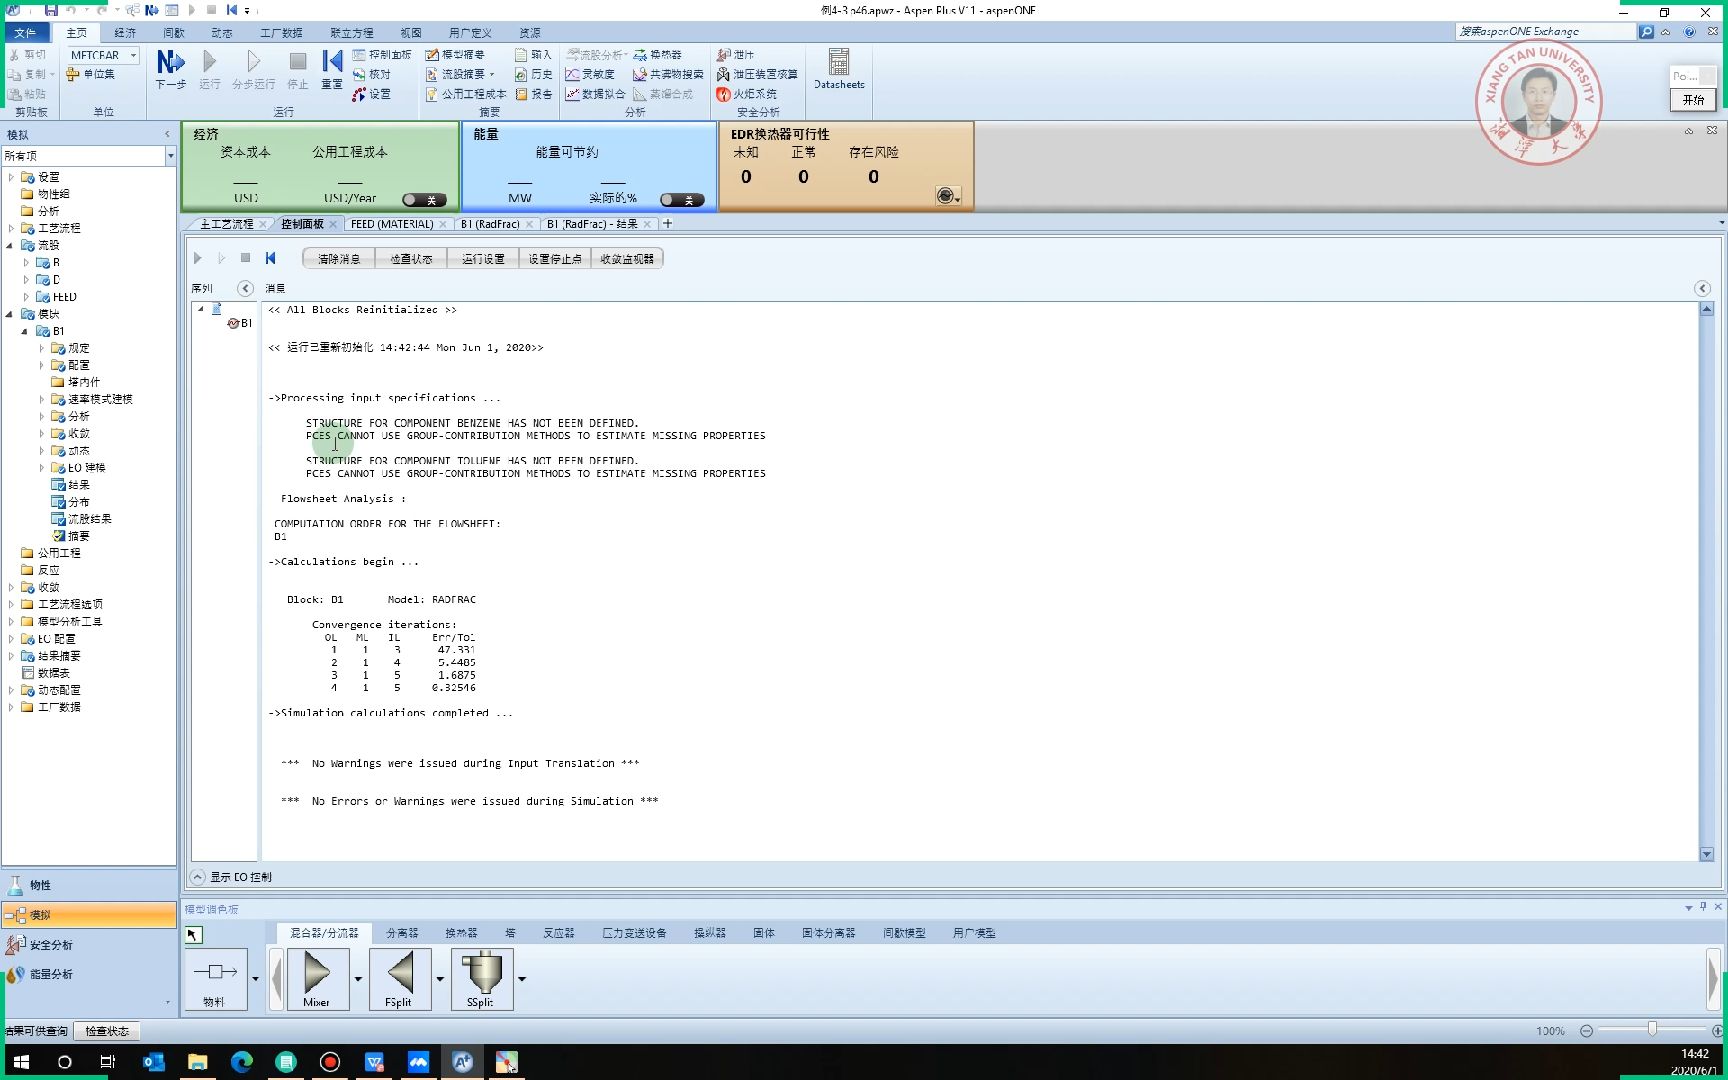Click the zoom-out minus button
The width and height of the screenshot is (1728, 1080).
[x=1586, y=1031]
